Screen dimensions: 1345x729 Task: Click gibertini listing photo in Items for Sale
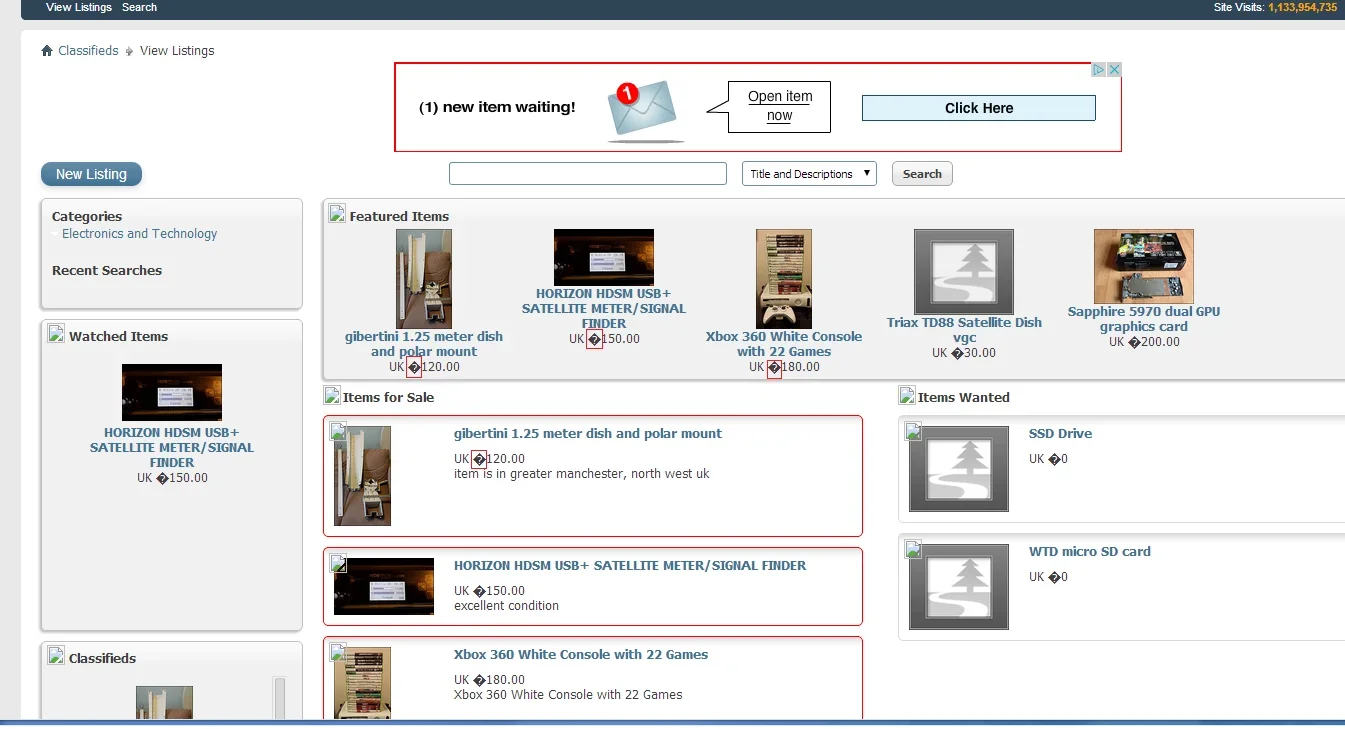[x=362, y=476]
